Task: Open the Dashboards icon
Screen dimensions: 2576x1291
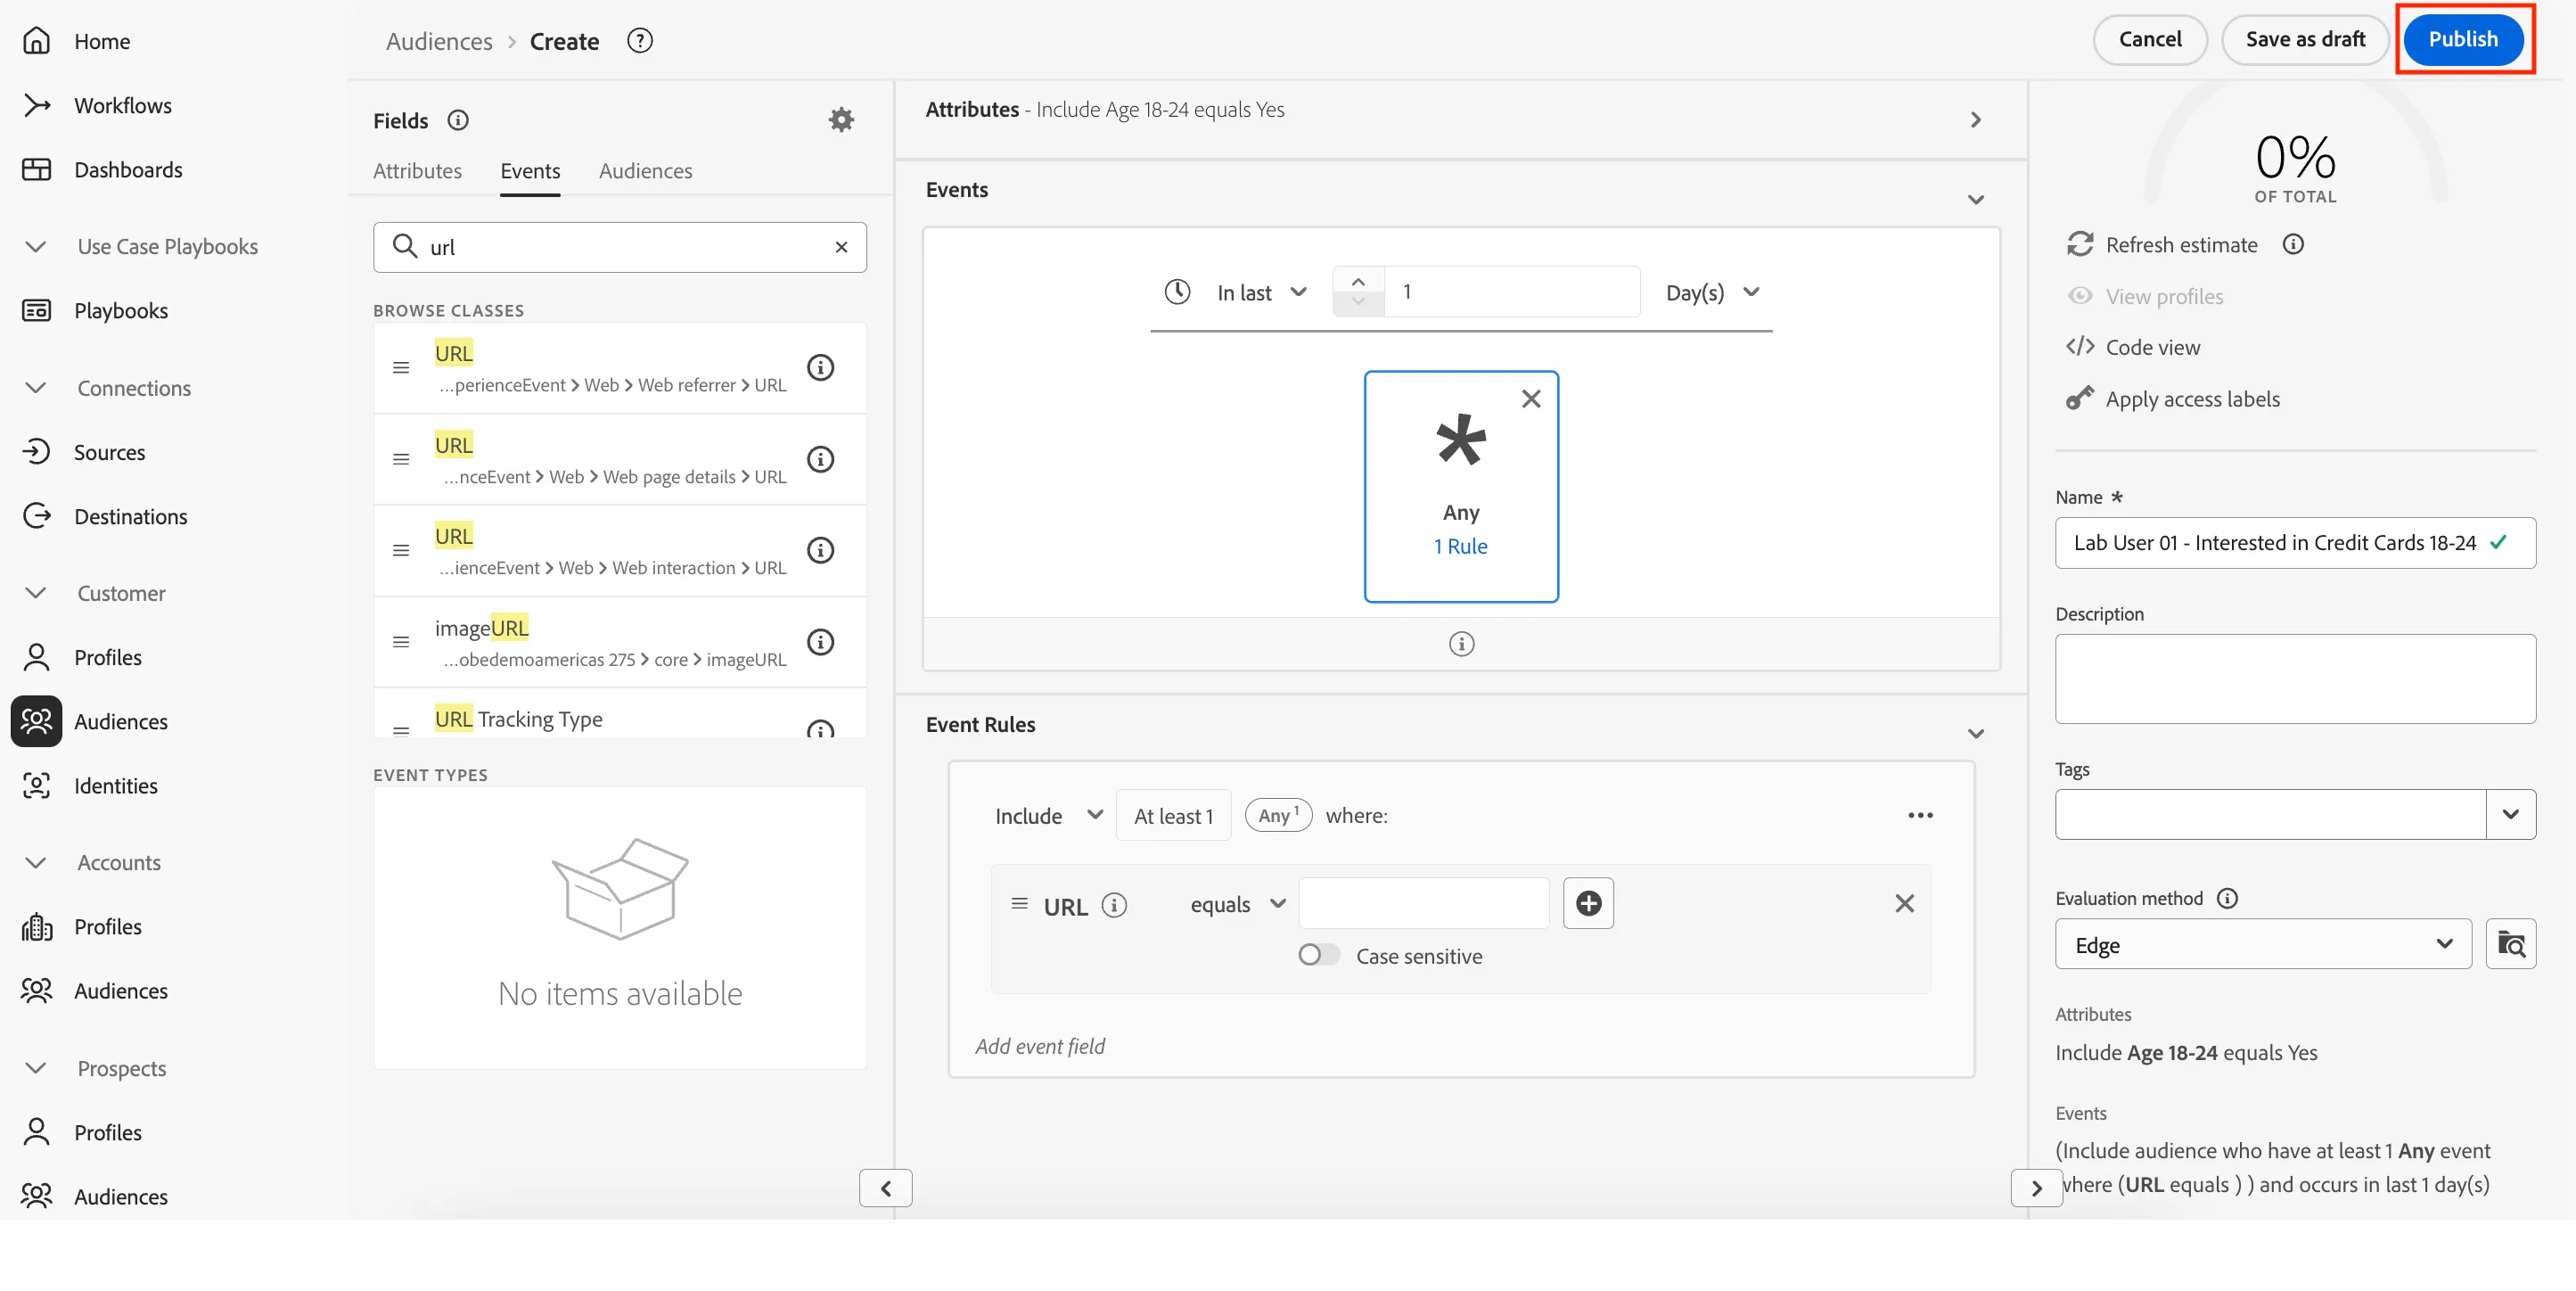Action: click(37, 169)
